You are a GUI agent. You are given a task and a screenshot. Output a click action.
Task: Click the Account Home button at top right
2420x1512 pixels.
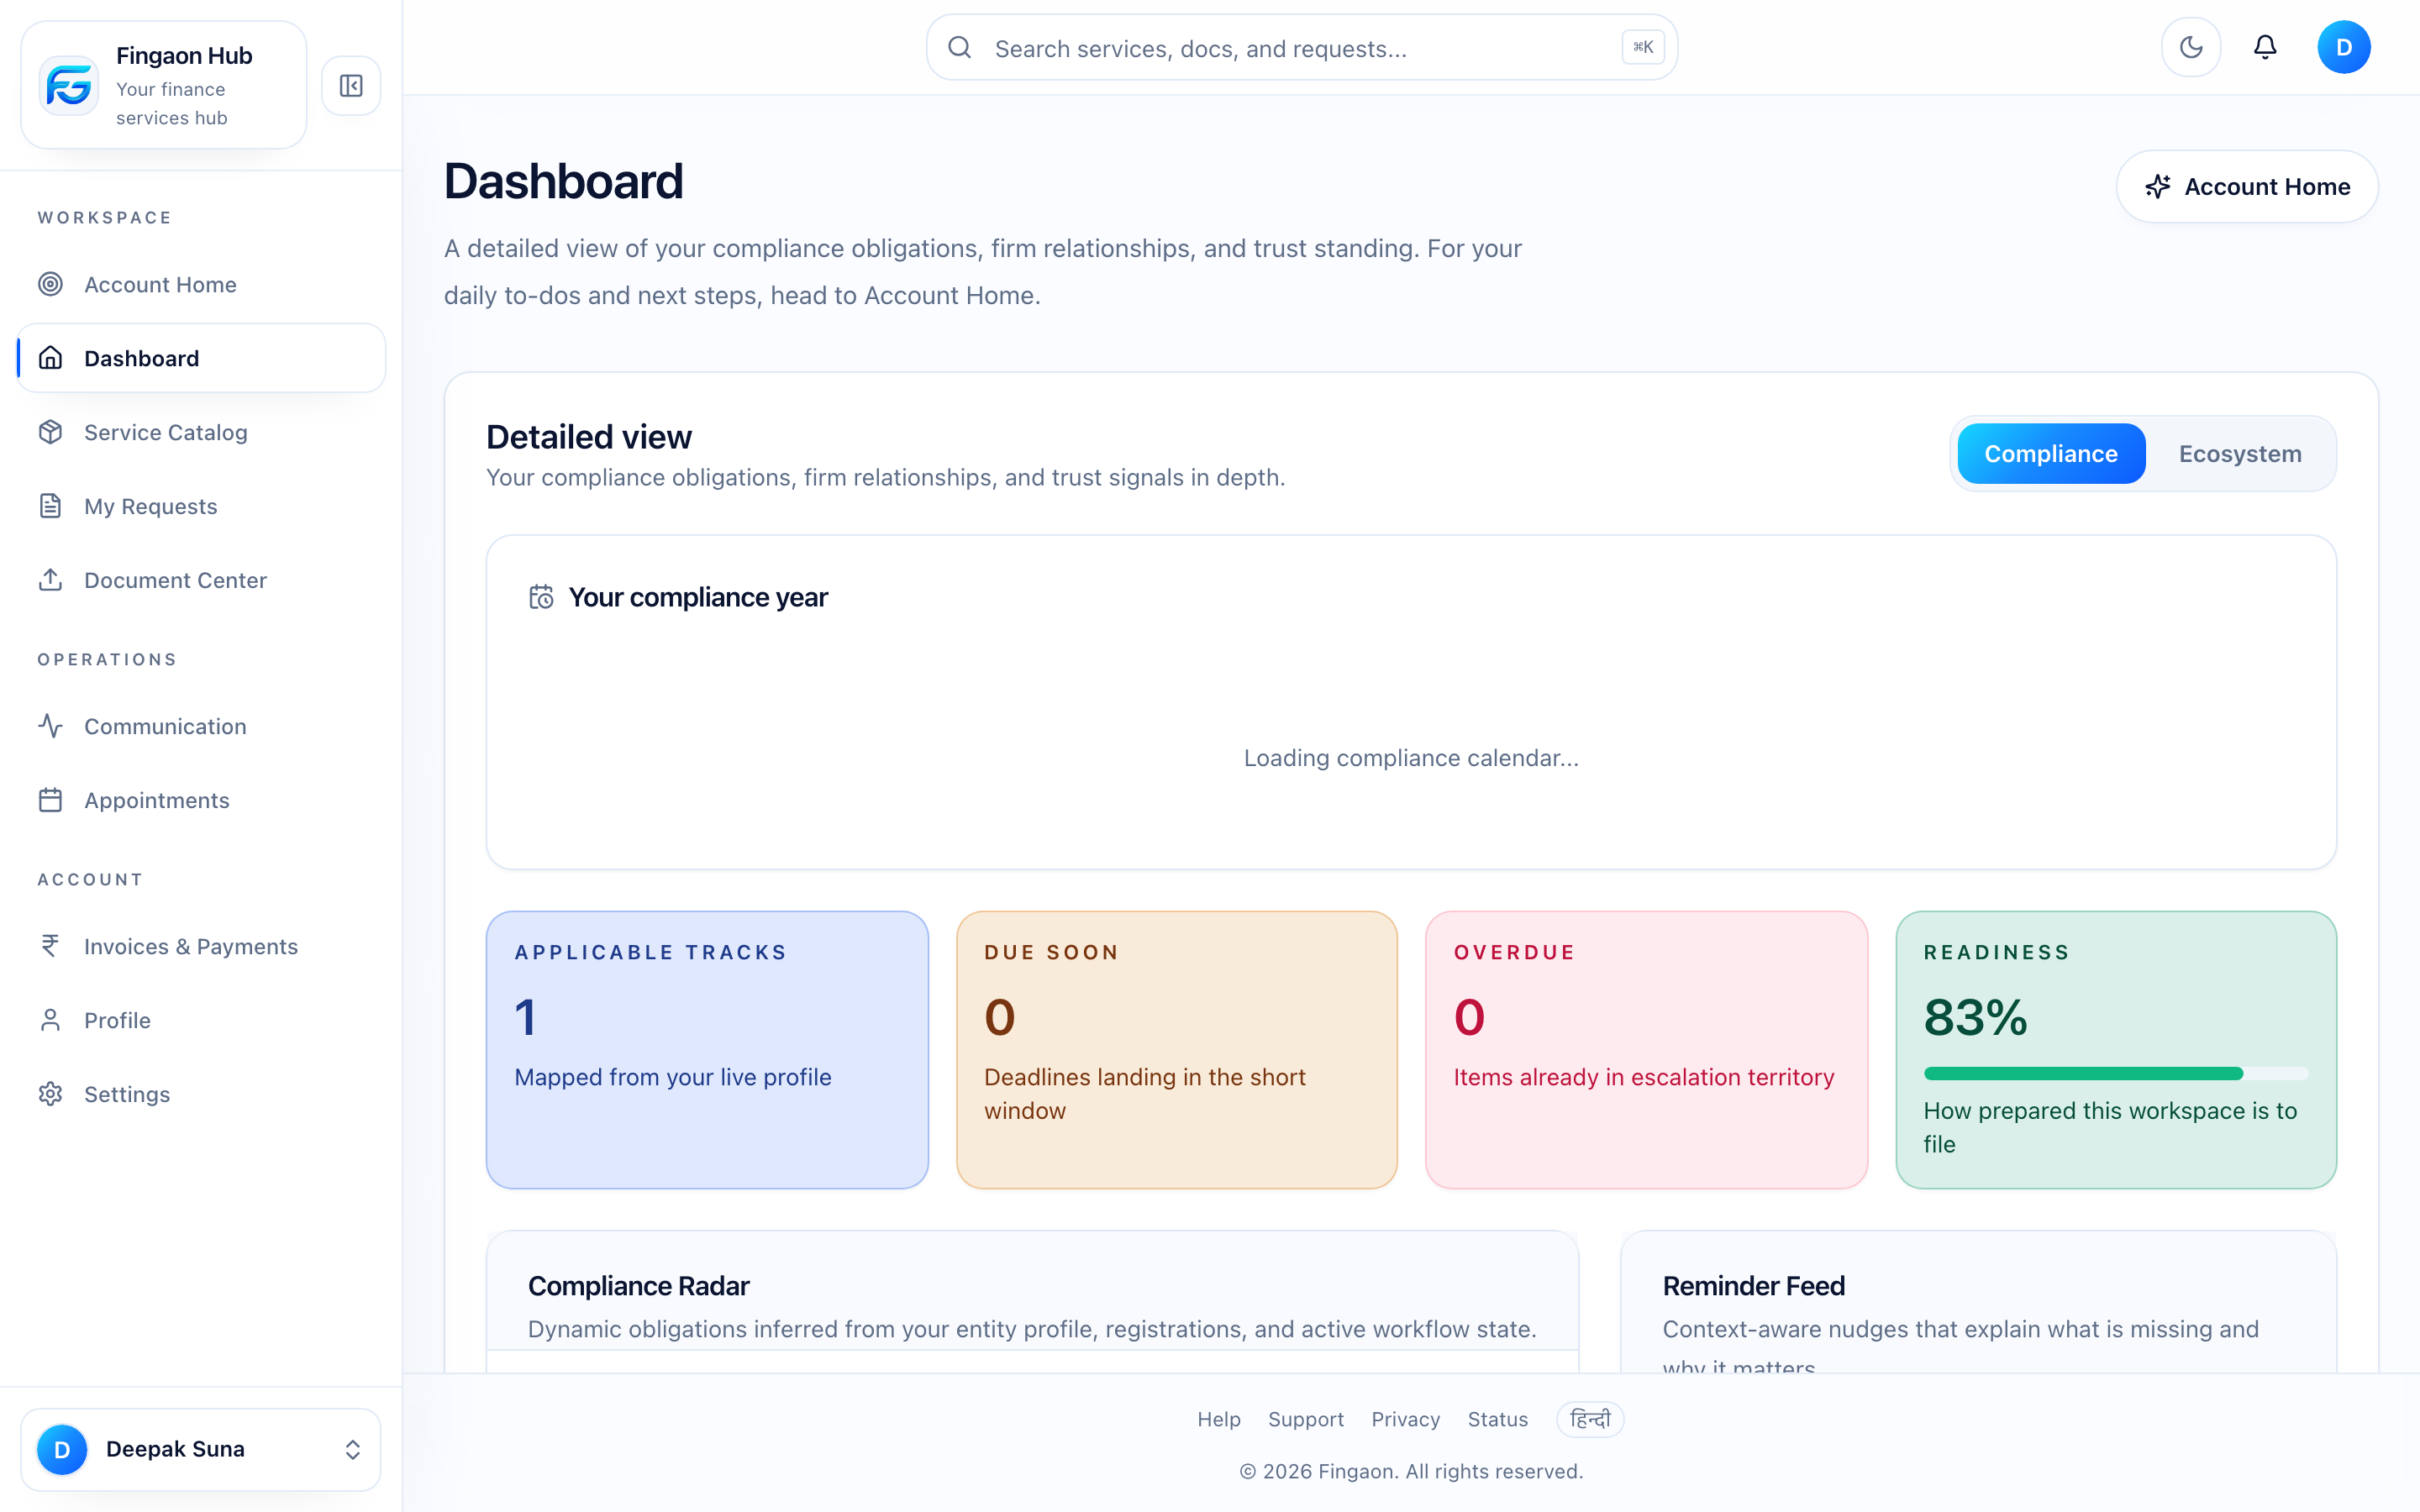click(x=2247, y=187)
